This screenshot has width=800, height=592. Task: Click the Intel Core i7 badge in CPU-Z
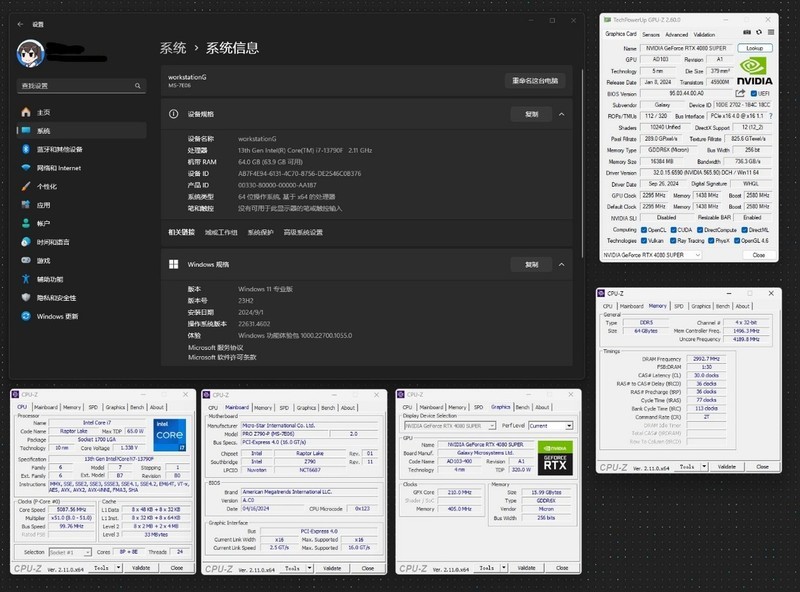click(169, 435)
